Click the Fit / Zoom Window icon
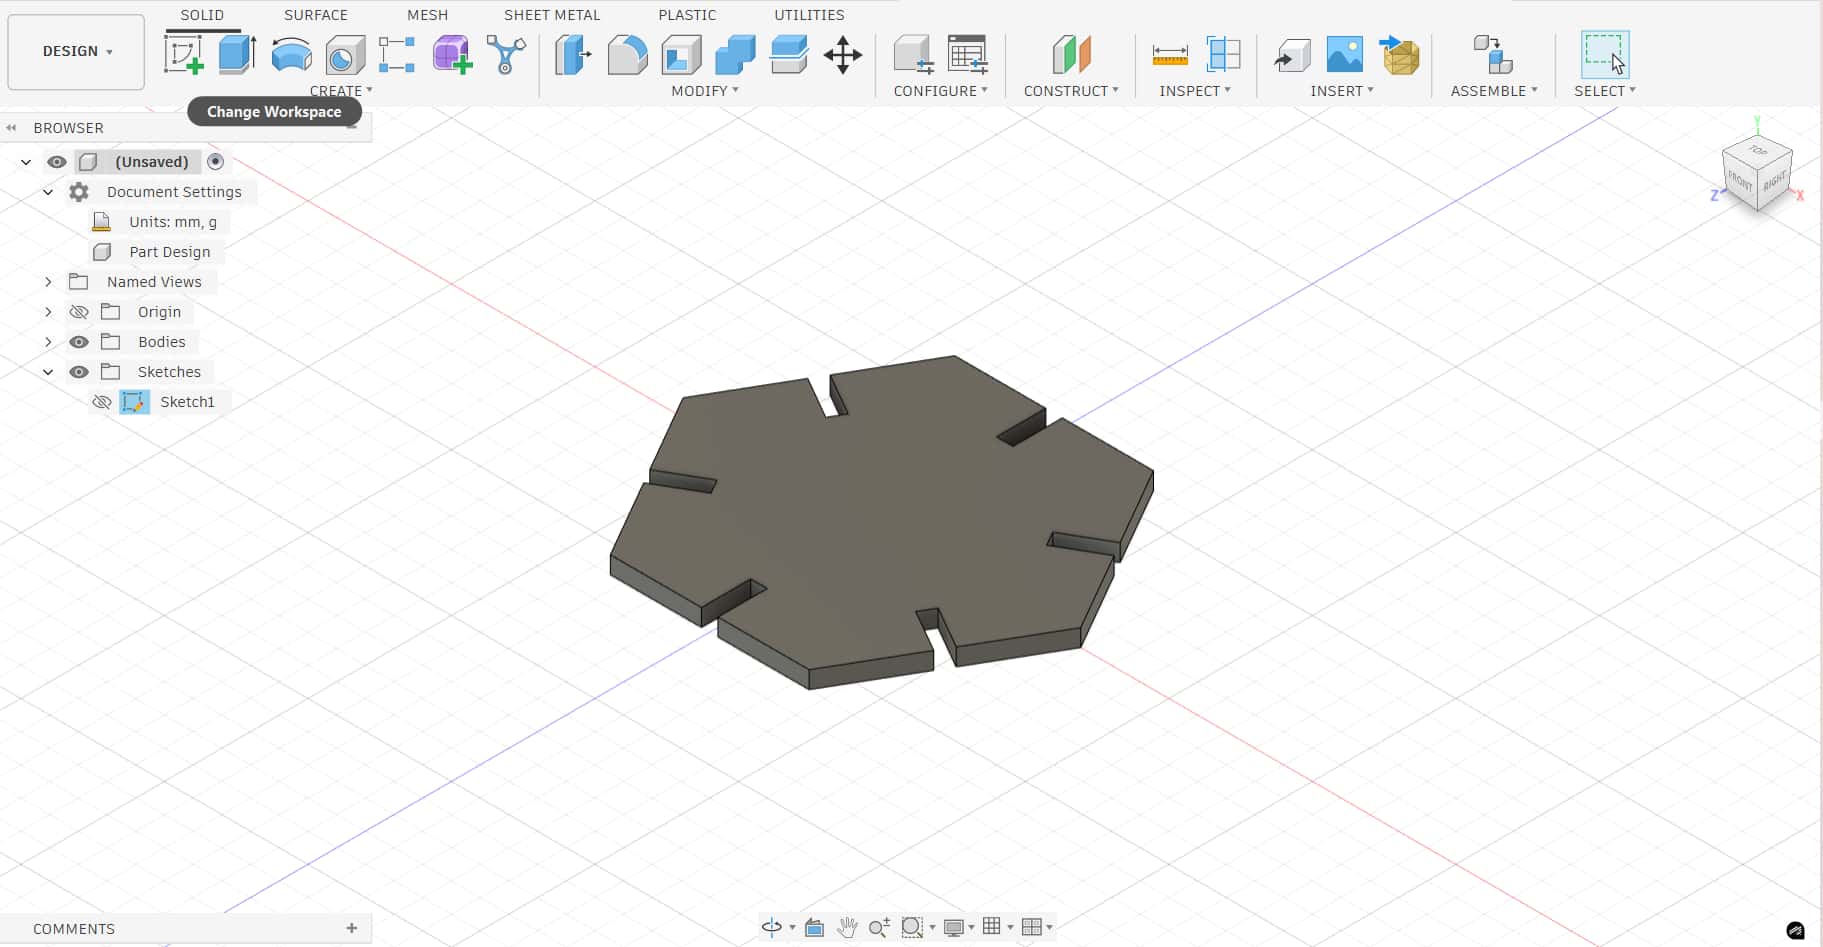Viewport: 1823px width, 947px height. point(912,927)
